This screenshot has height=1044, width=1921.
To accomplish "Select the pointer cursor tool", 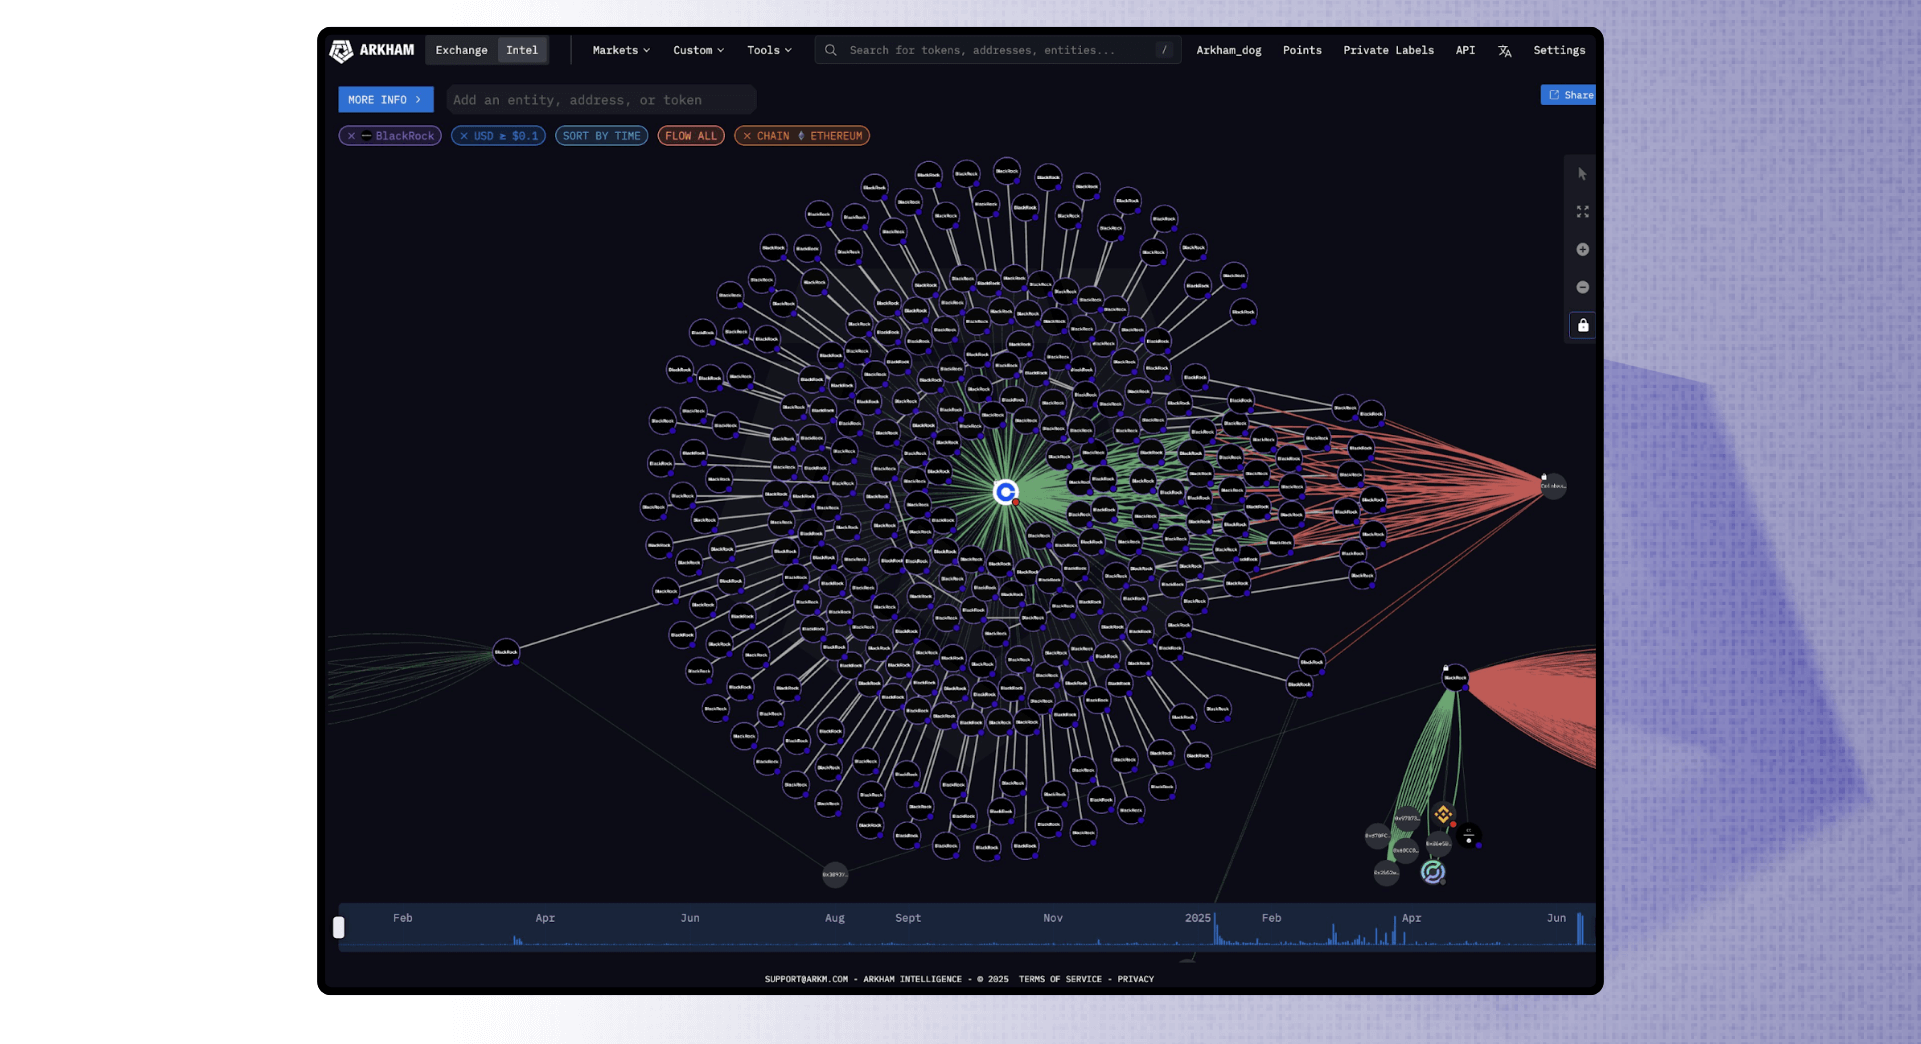I will (1582, 174).
